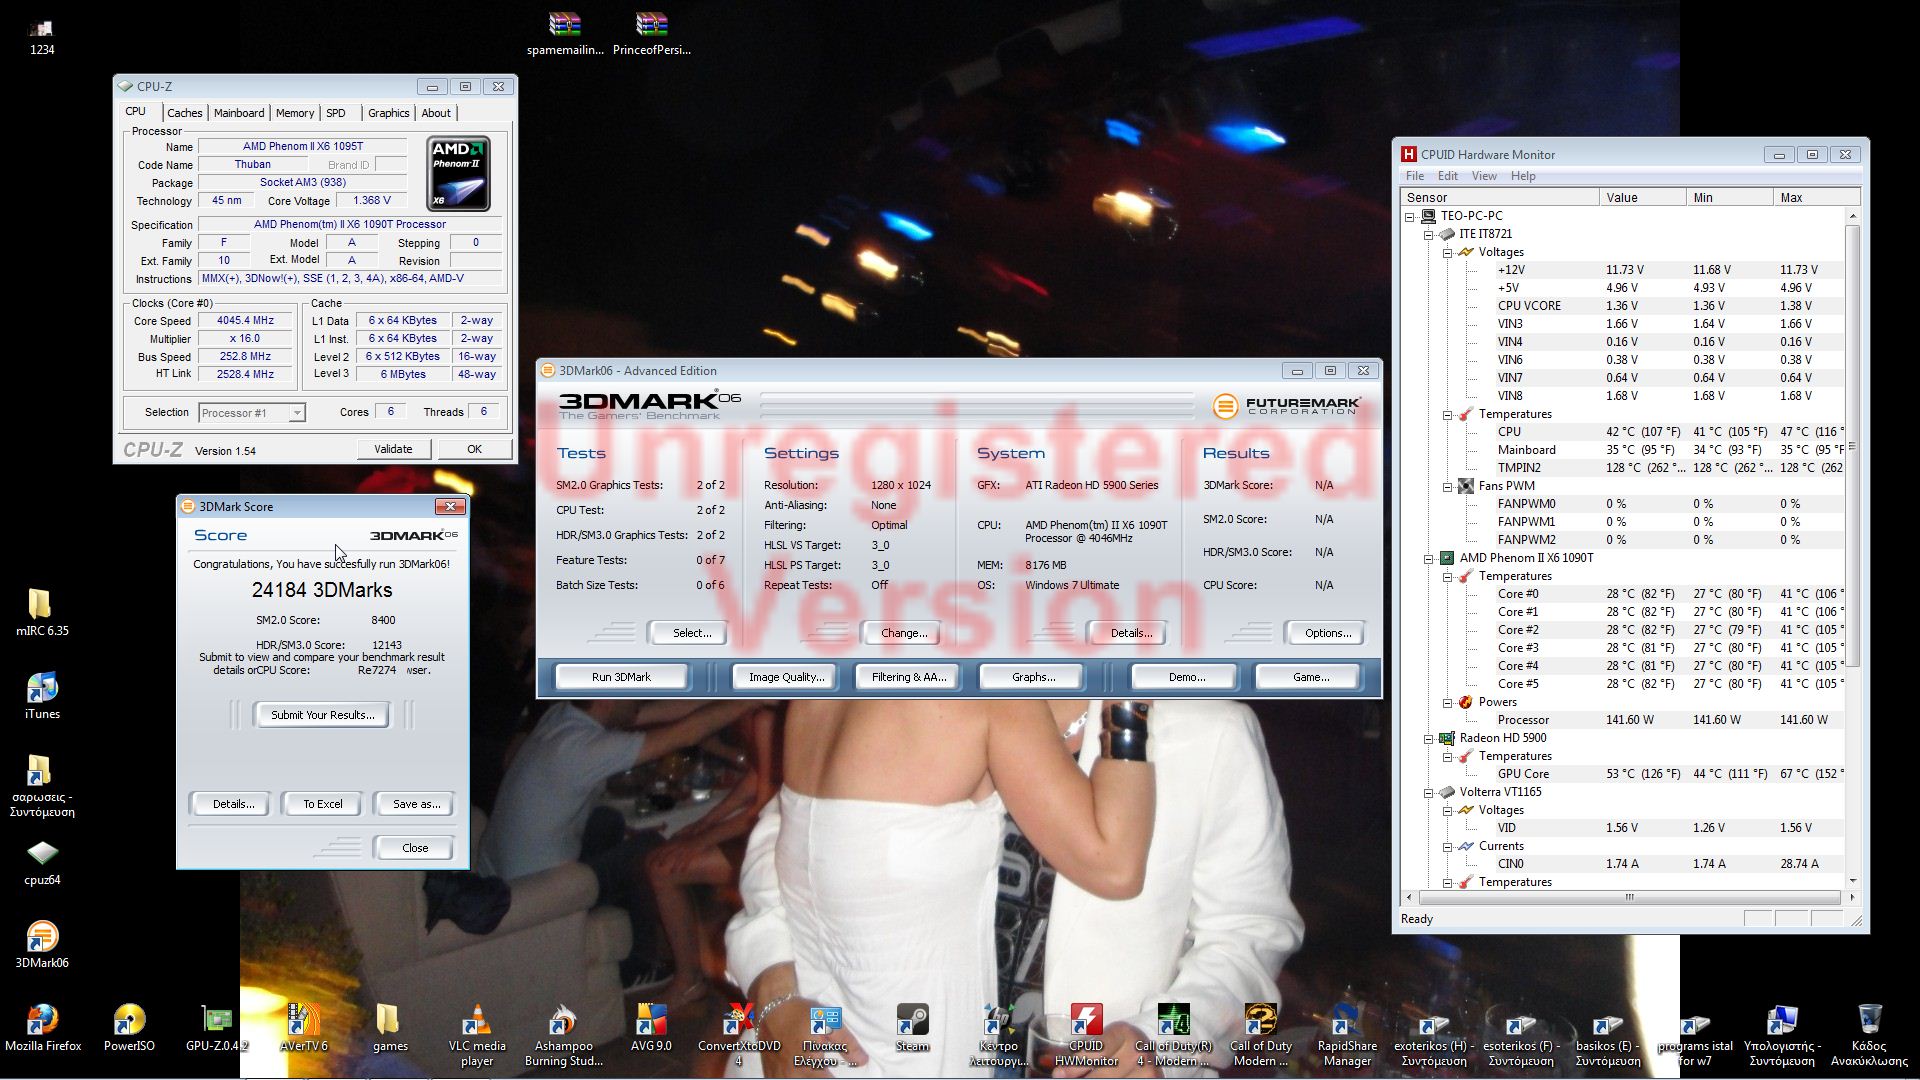Screen dimensions: 1920x1080
Task: Collapse the ITE Voltages branch
Action: pos(1447,252)
